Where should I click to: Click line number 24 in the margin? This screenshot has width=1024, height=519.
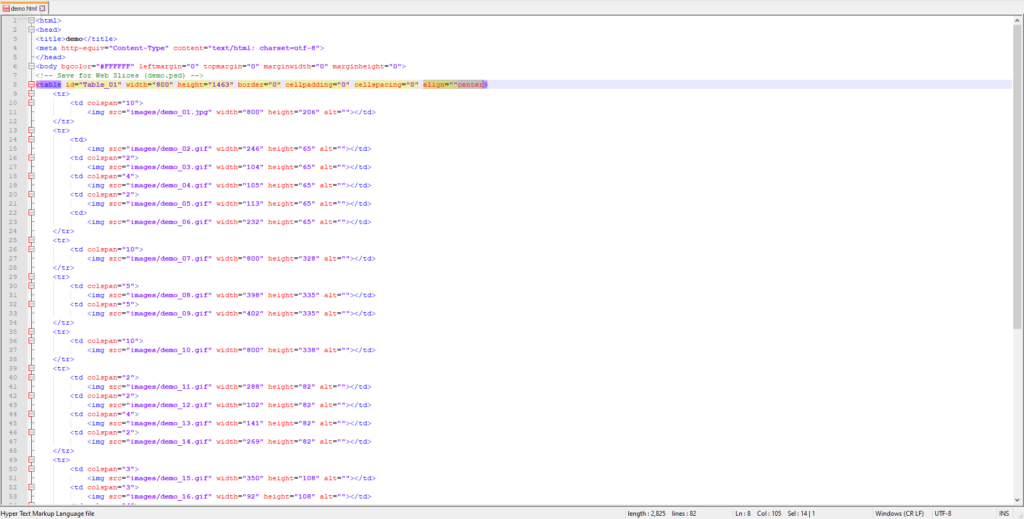point(14,231)
